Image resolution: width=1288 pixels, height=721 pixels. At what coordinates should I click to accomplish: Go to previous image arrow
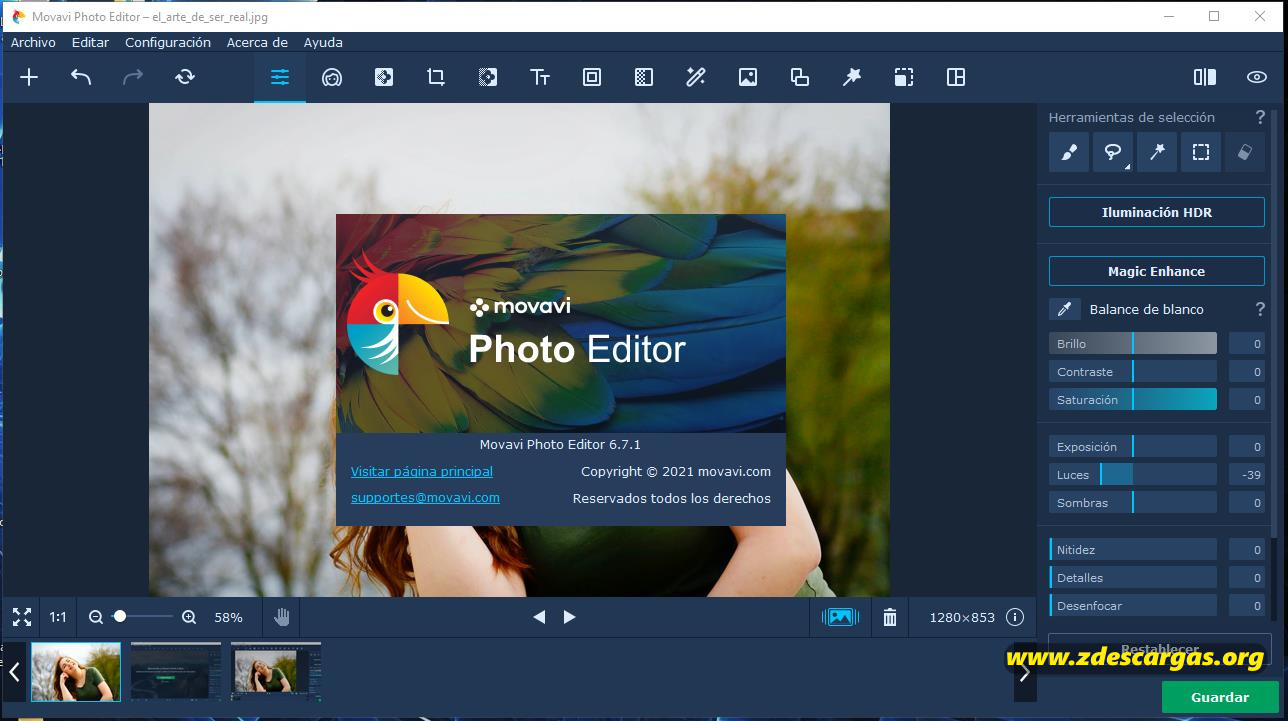(539, 617)
